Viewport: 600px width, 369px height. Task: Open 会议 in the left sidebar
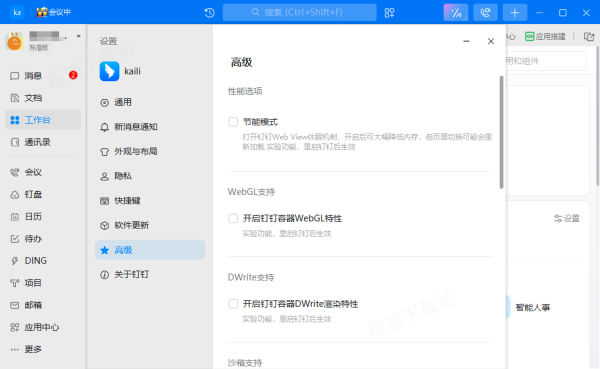coord(43,172)
